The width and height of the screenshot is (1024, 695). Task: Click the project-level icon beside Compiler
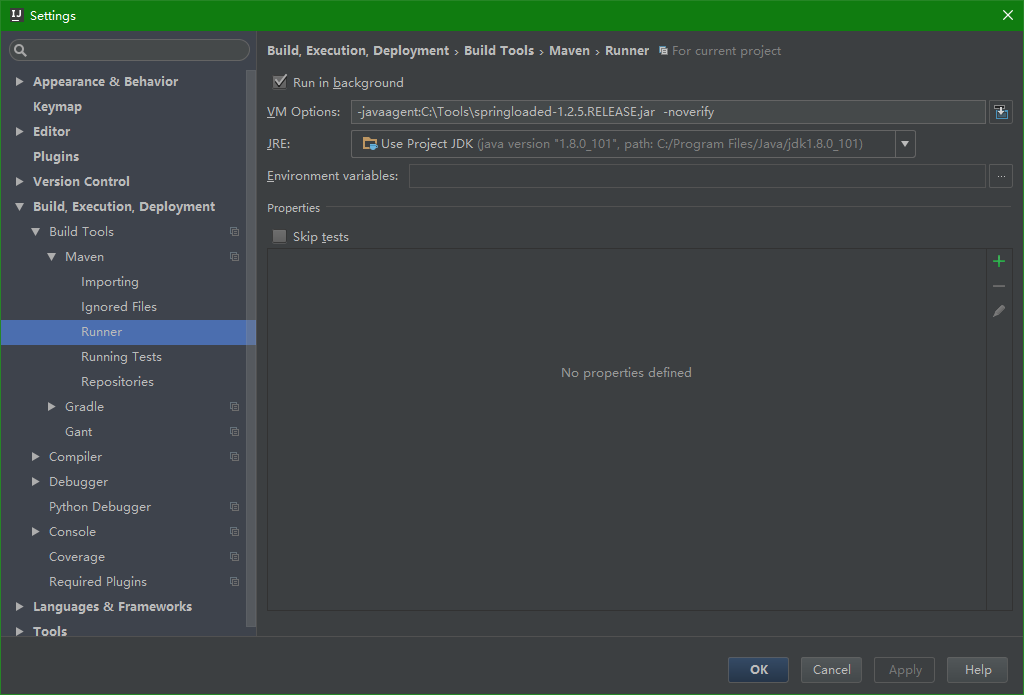pos(234,457)
